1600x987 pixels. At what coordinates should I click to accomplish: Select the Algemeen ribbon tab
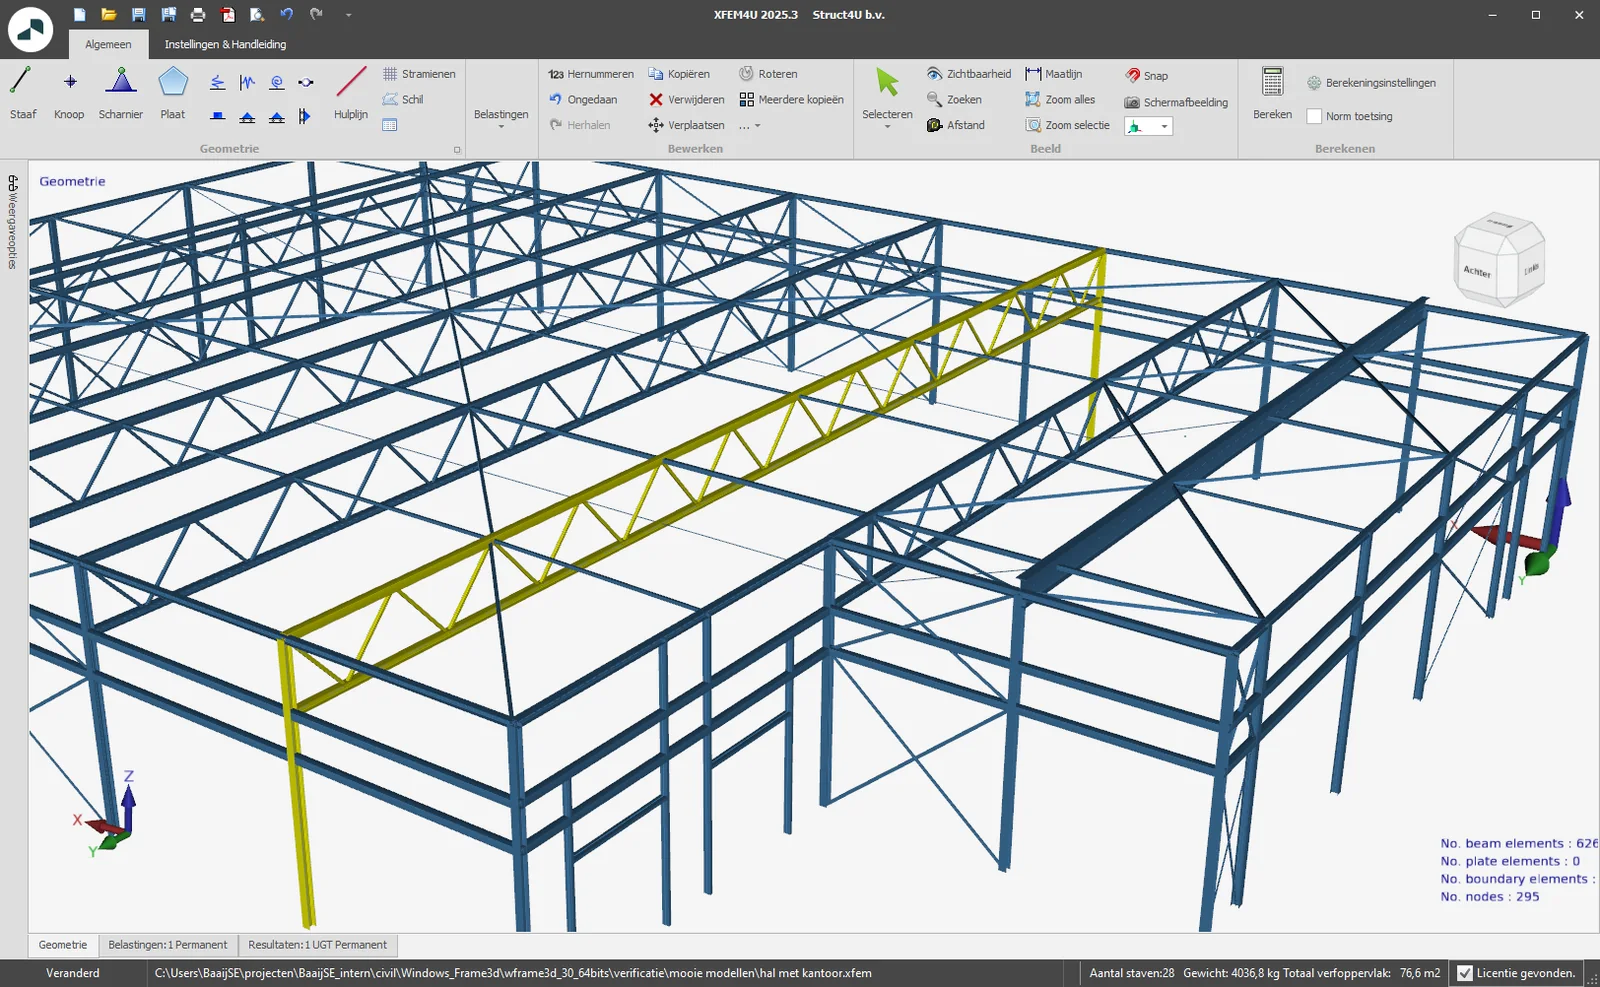(108, 44)
